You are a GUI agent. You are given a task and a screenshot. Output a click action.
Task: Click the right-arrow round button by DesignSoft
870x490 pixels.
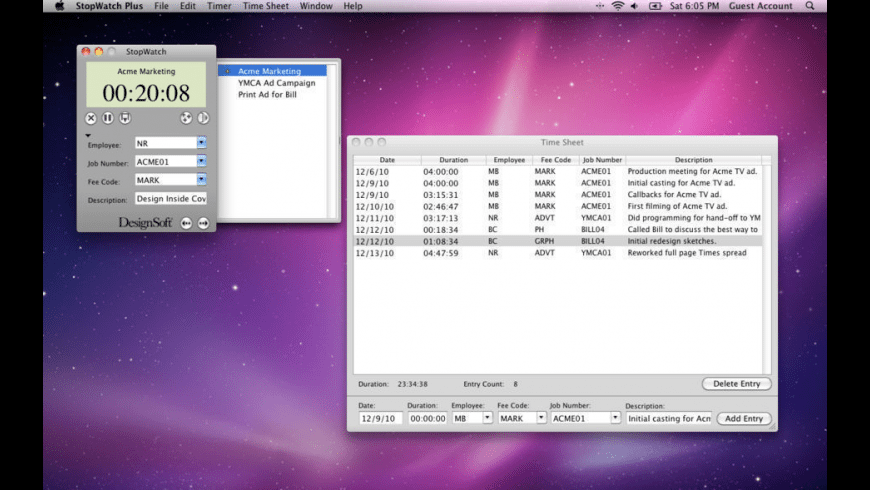(x=204, y=223)
